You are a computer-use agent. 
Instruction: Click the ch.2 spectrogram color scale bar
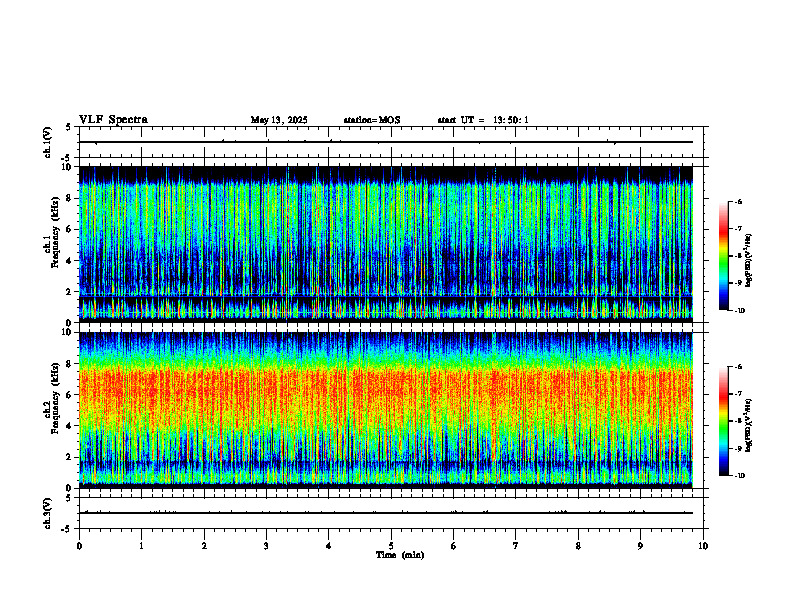(724, 421)
